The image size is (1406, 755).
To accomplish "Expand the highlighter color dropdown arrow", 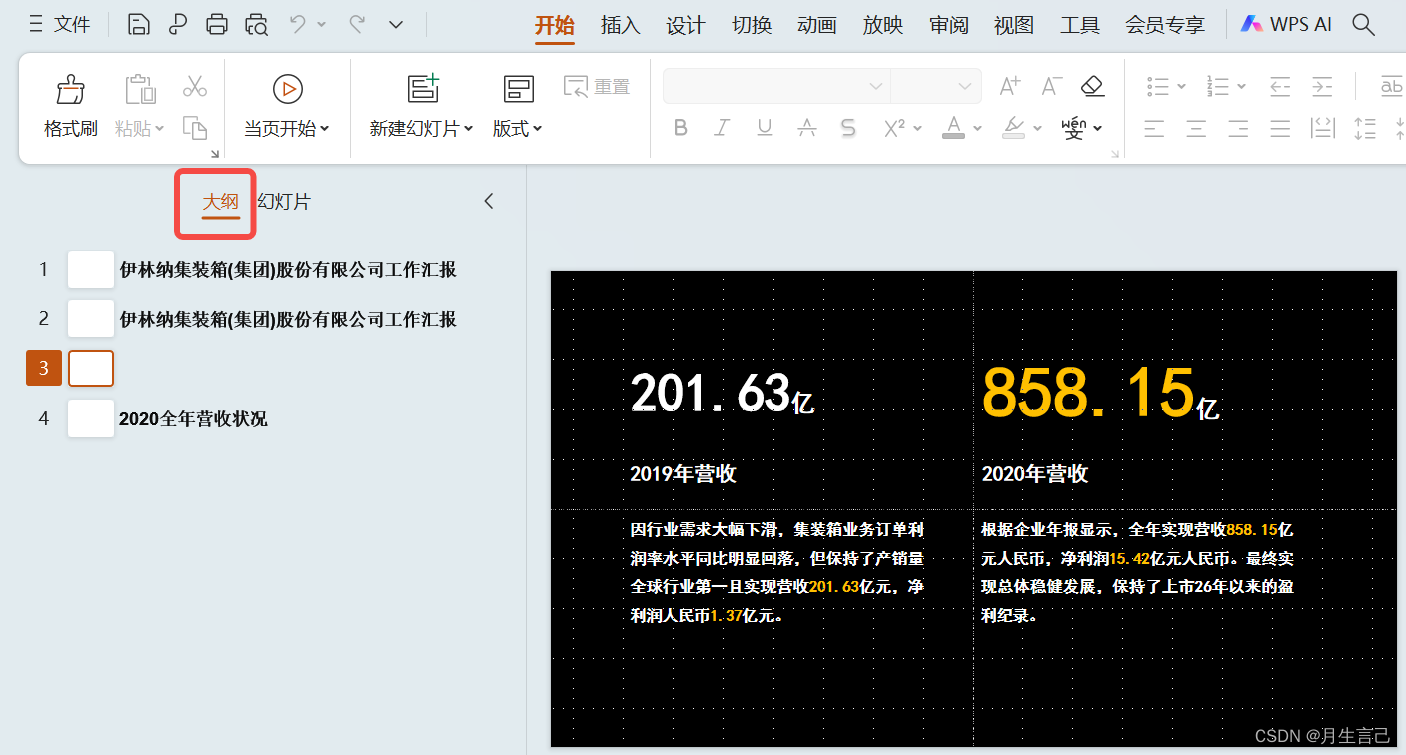I will coord(1037,129).
